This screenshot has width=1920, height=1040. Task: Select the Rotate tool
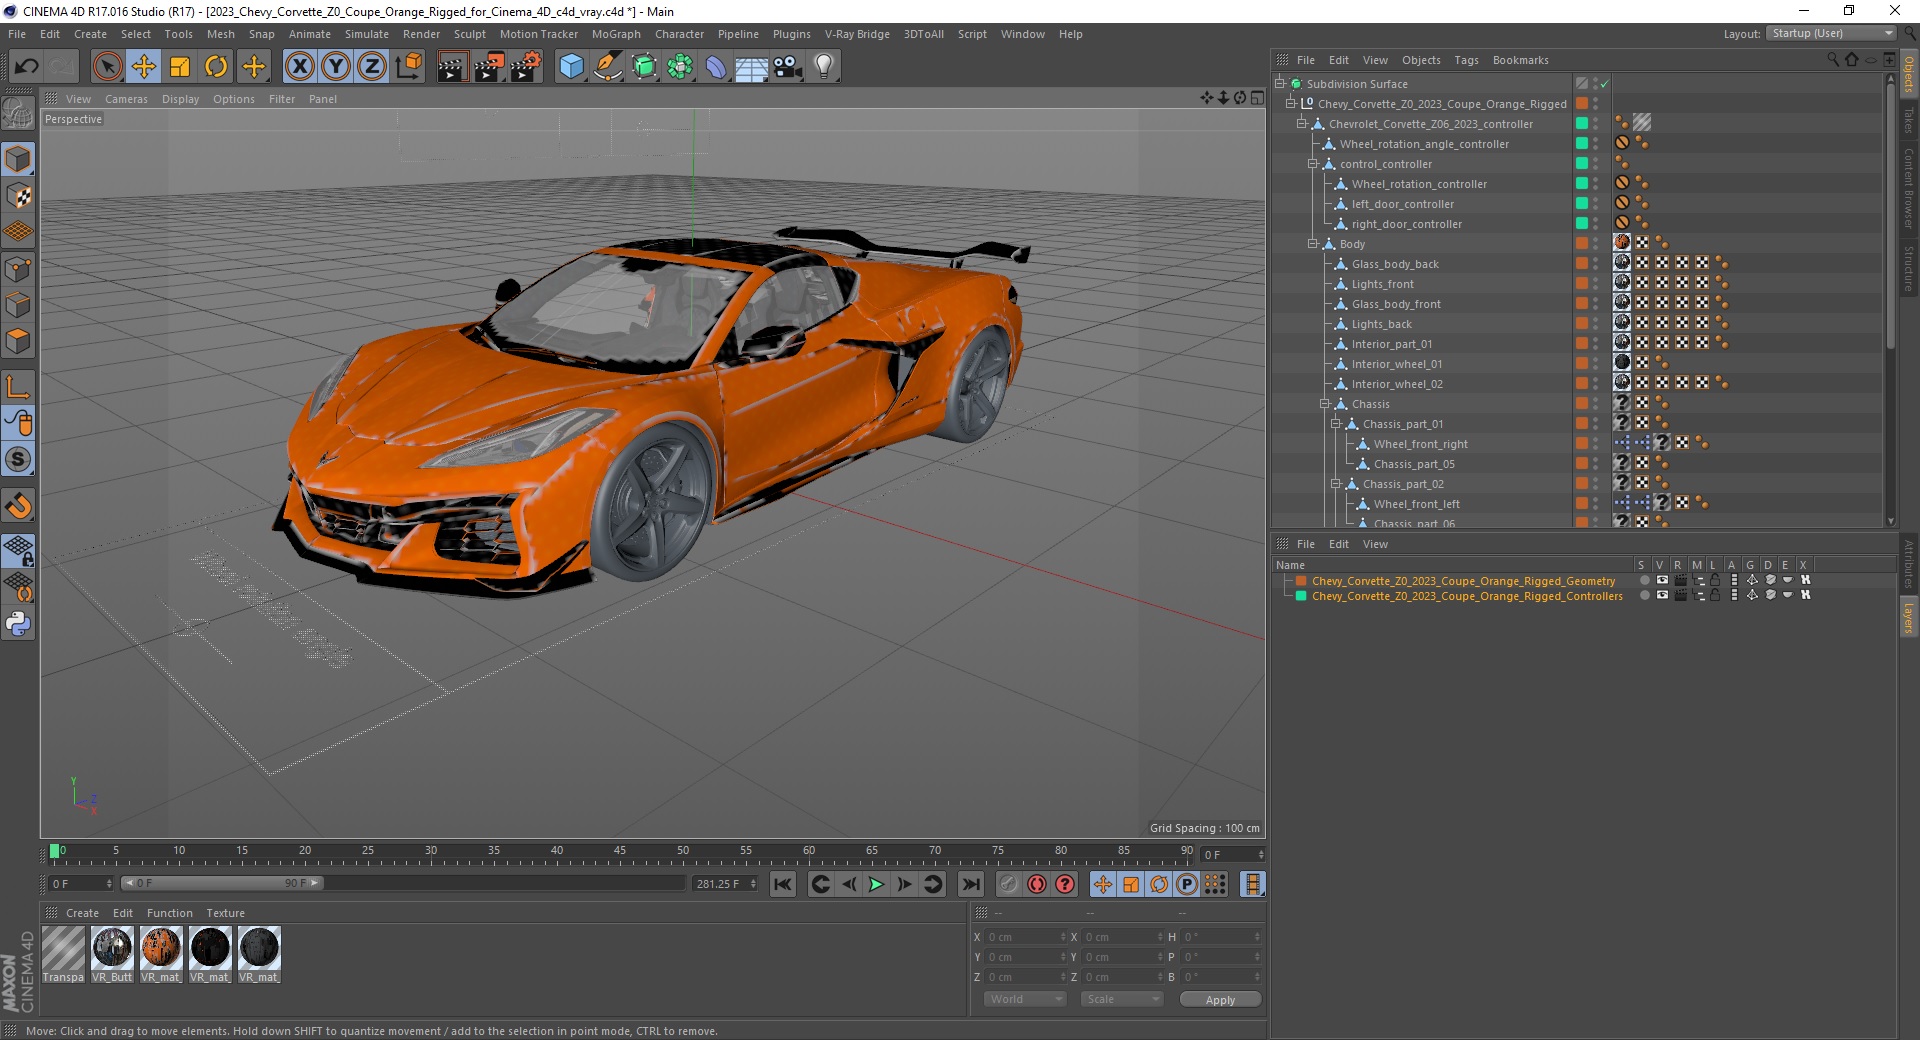(216, 67)
